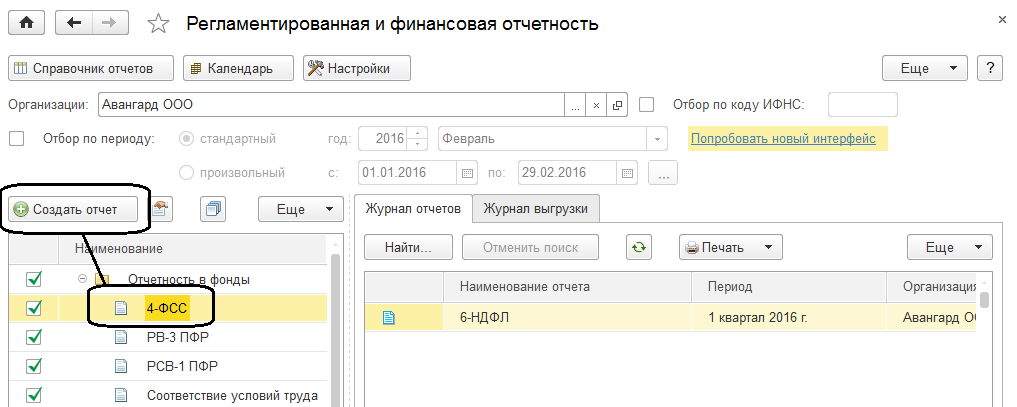Select the 'Журнал отчетов' tab
The image size is (1017, 407).
413,209
